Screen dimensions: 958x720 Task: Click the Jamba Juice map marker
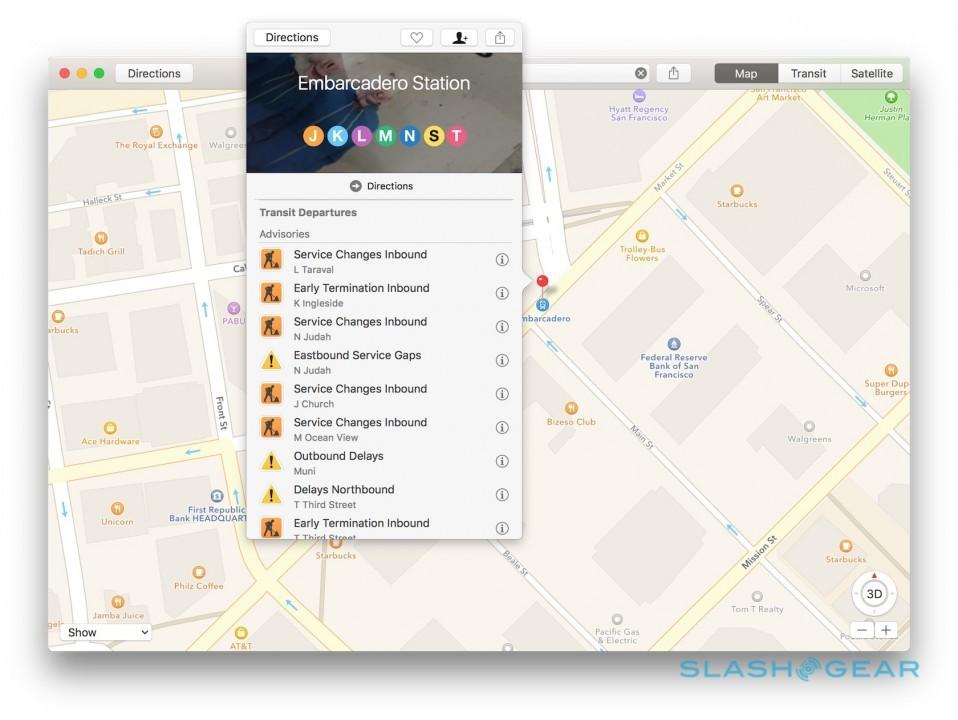(x=118, y=601)
